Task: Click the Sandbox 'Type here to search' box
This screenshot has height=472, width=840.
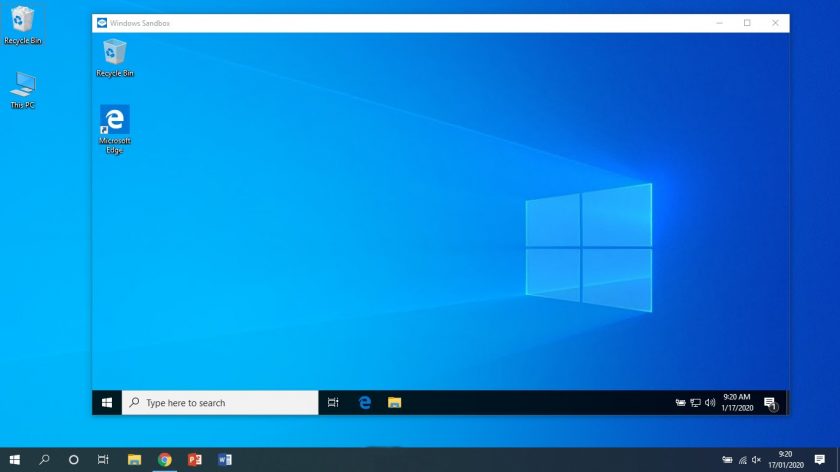Action: (220, 402)
